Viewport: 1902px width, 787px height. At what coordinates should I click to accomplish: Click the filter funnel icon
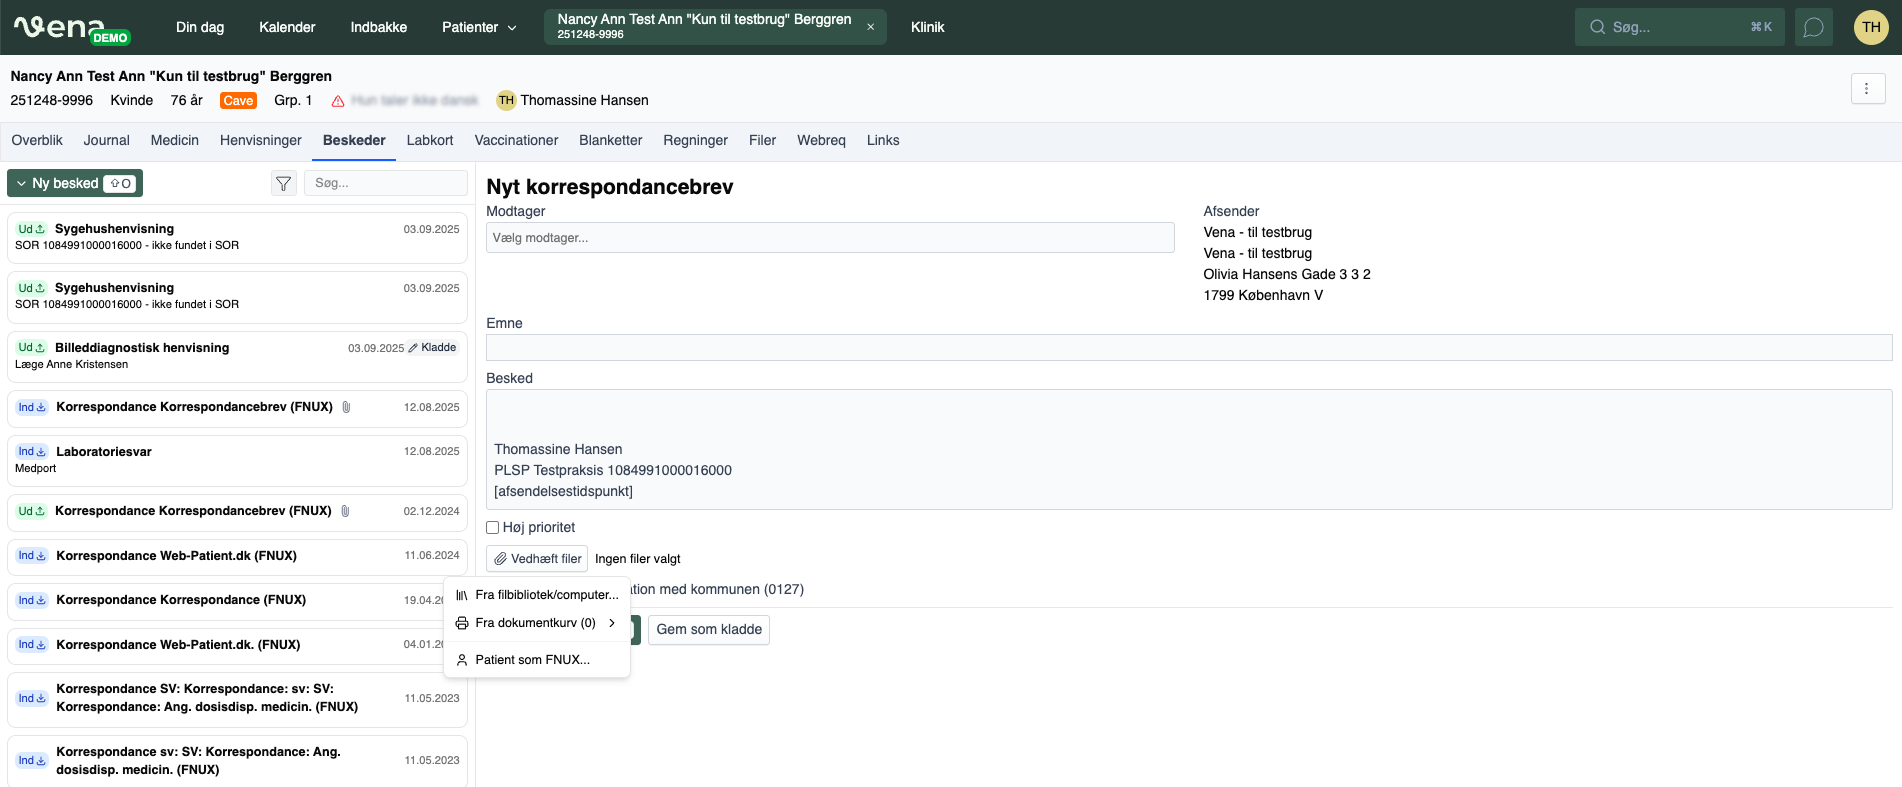pyautogui.click(x=284, y=183)
